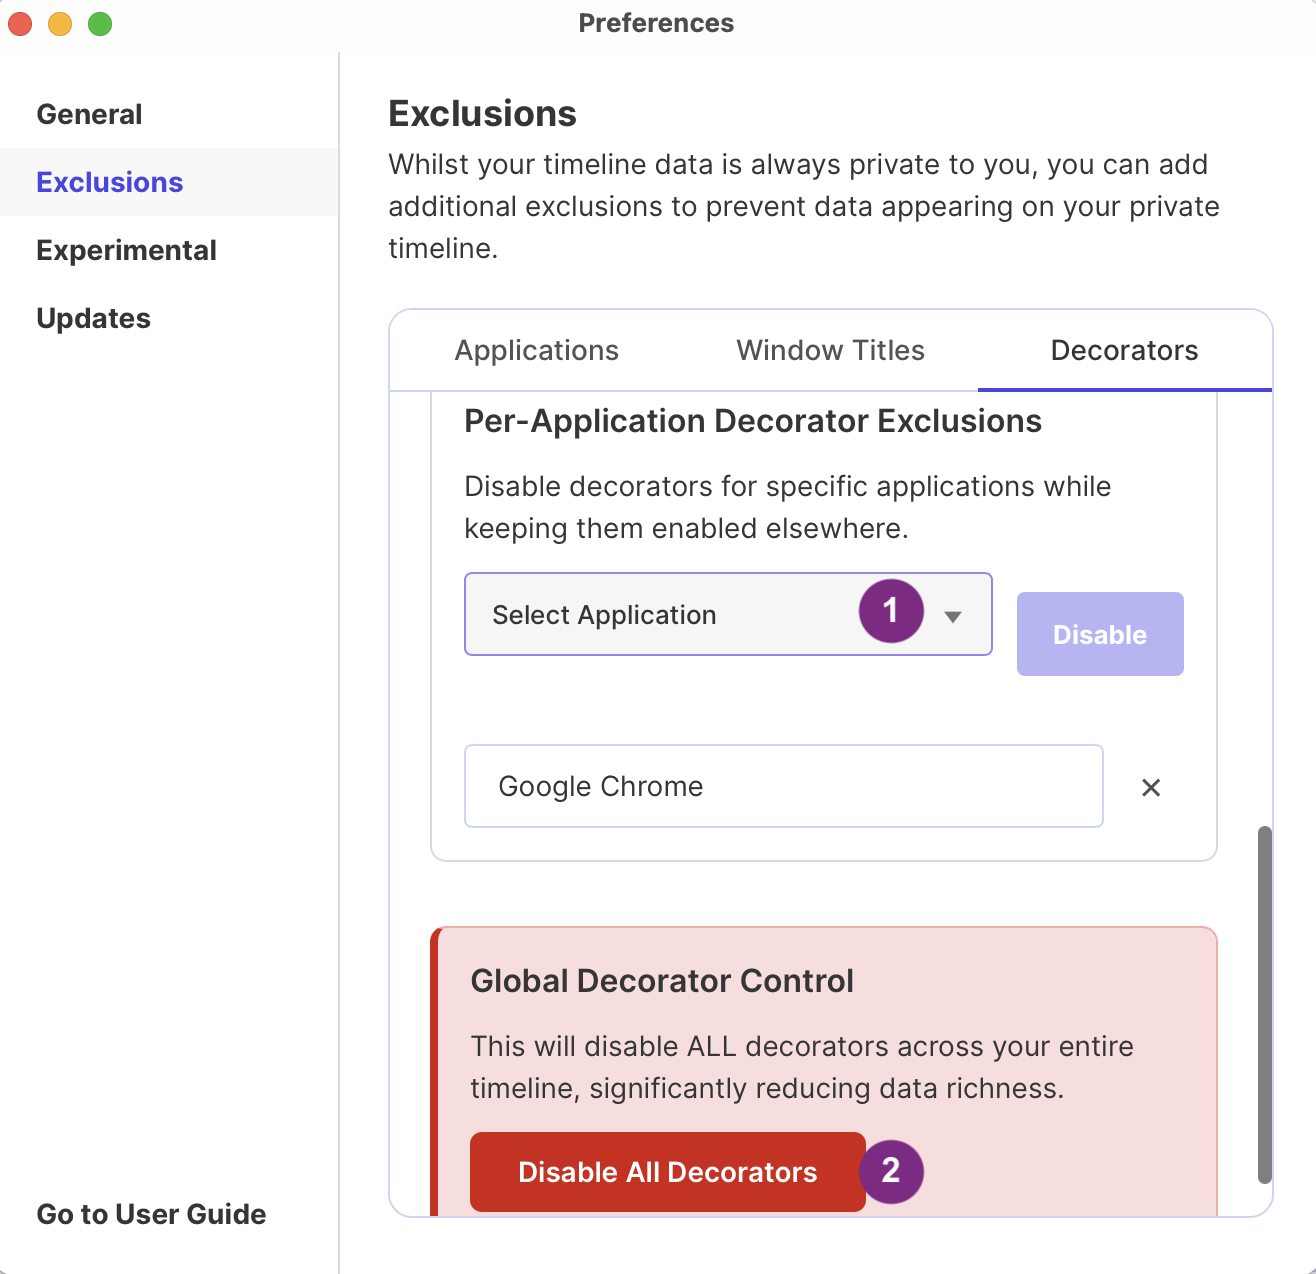Click the purple number 1 badge

[x=890, y=611]
